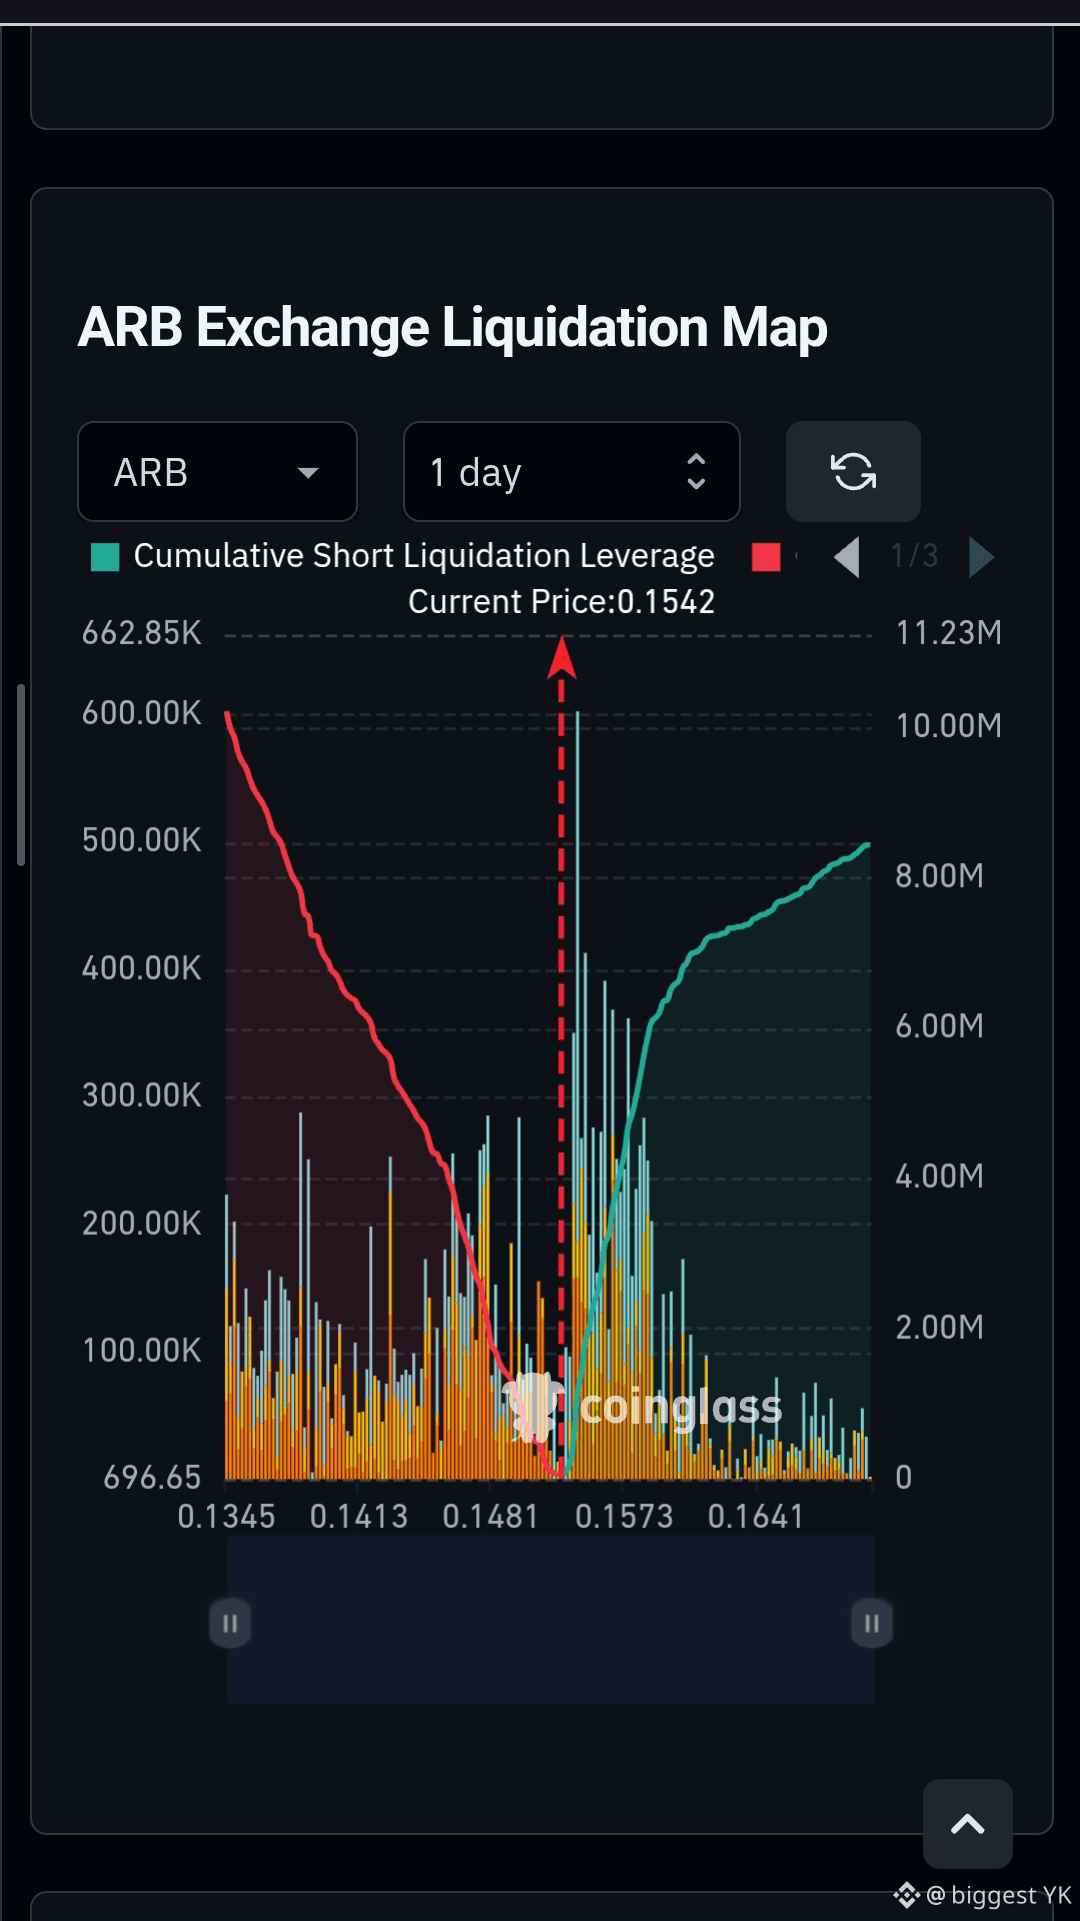Go to previous legend page arrow
The width and height of the screenshot is (1080, 1921).
coord(847,557)
